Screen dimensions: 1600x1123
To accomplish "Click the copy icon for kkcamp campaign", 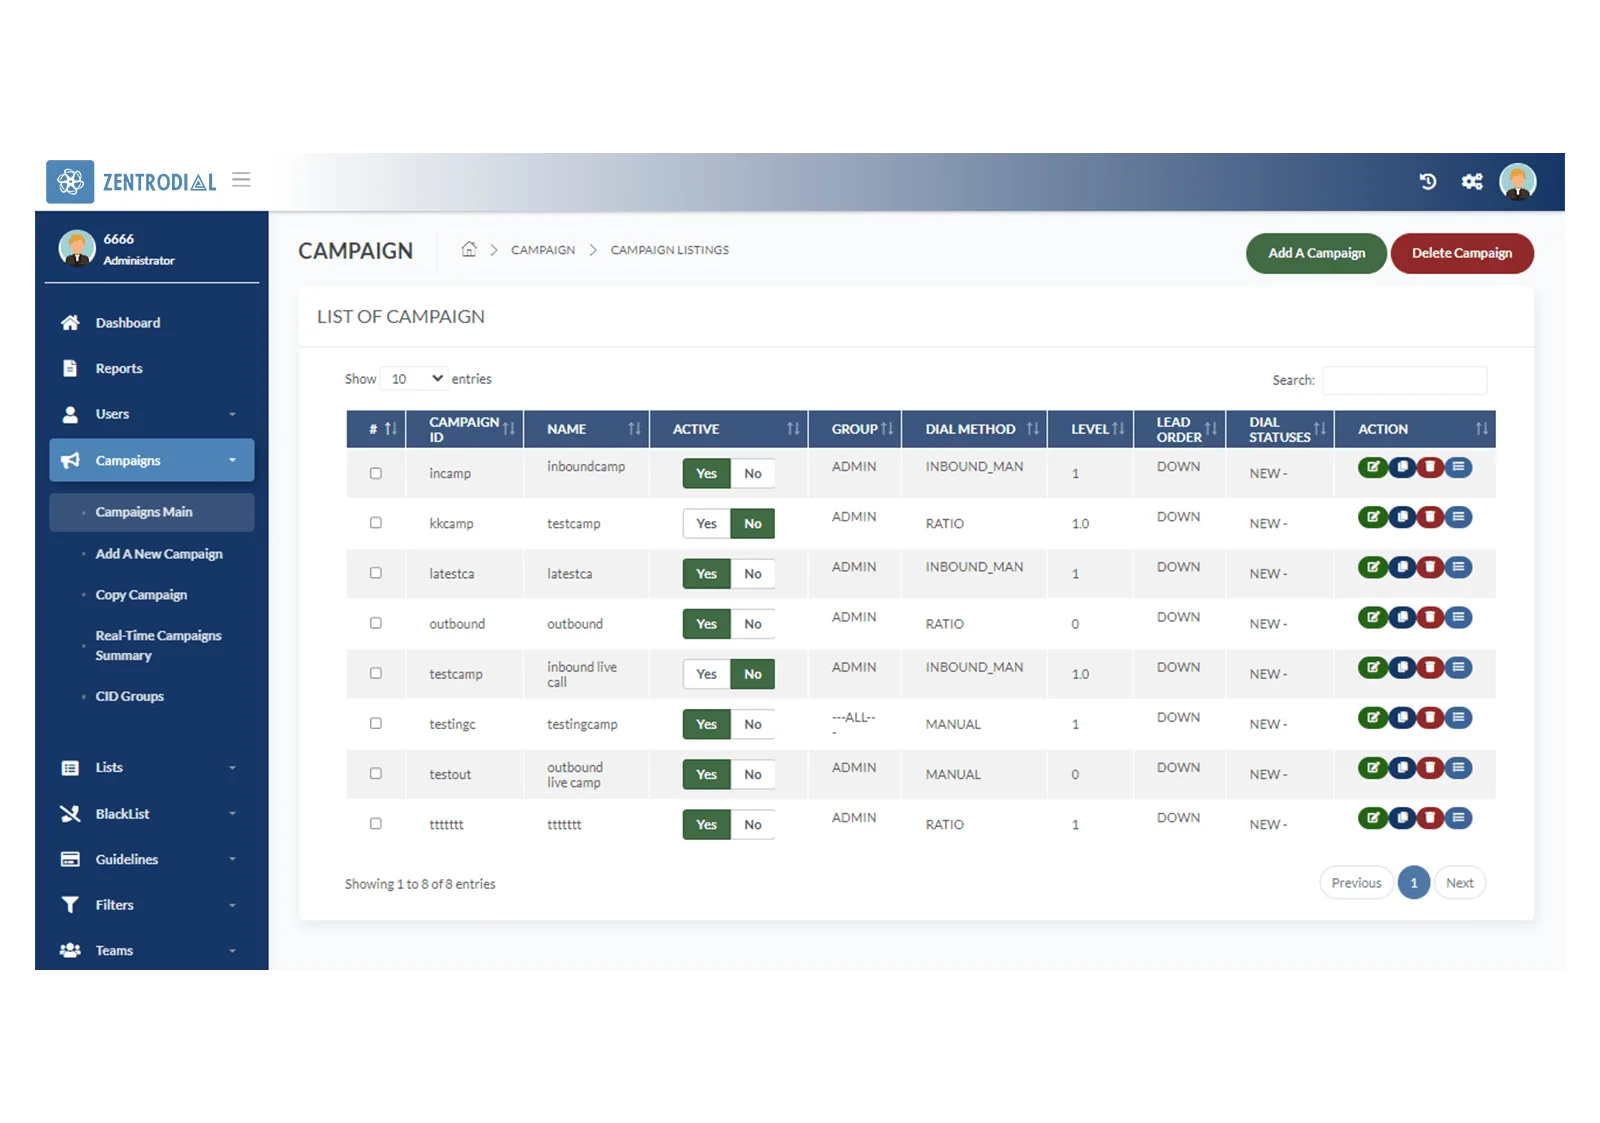I will pos(1402,517).
